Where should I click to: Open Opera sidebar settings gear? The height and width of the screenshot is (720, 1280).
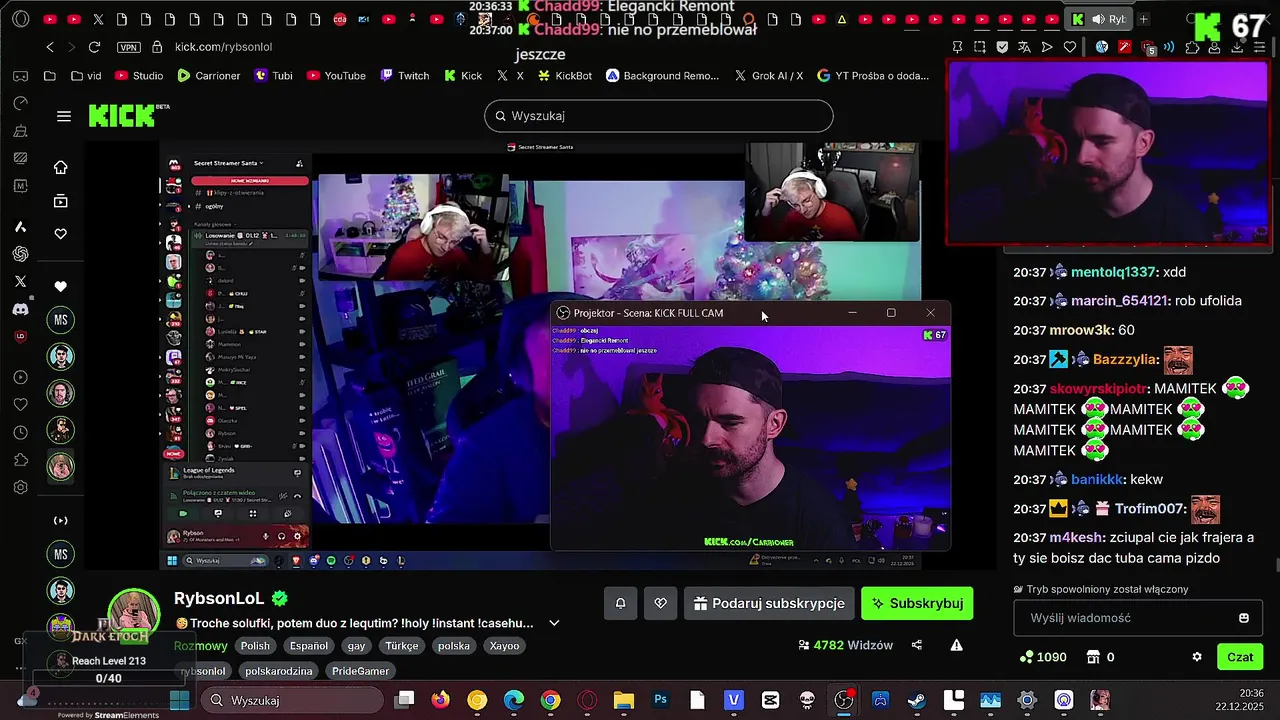click(x=20, y=487)
